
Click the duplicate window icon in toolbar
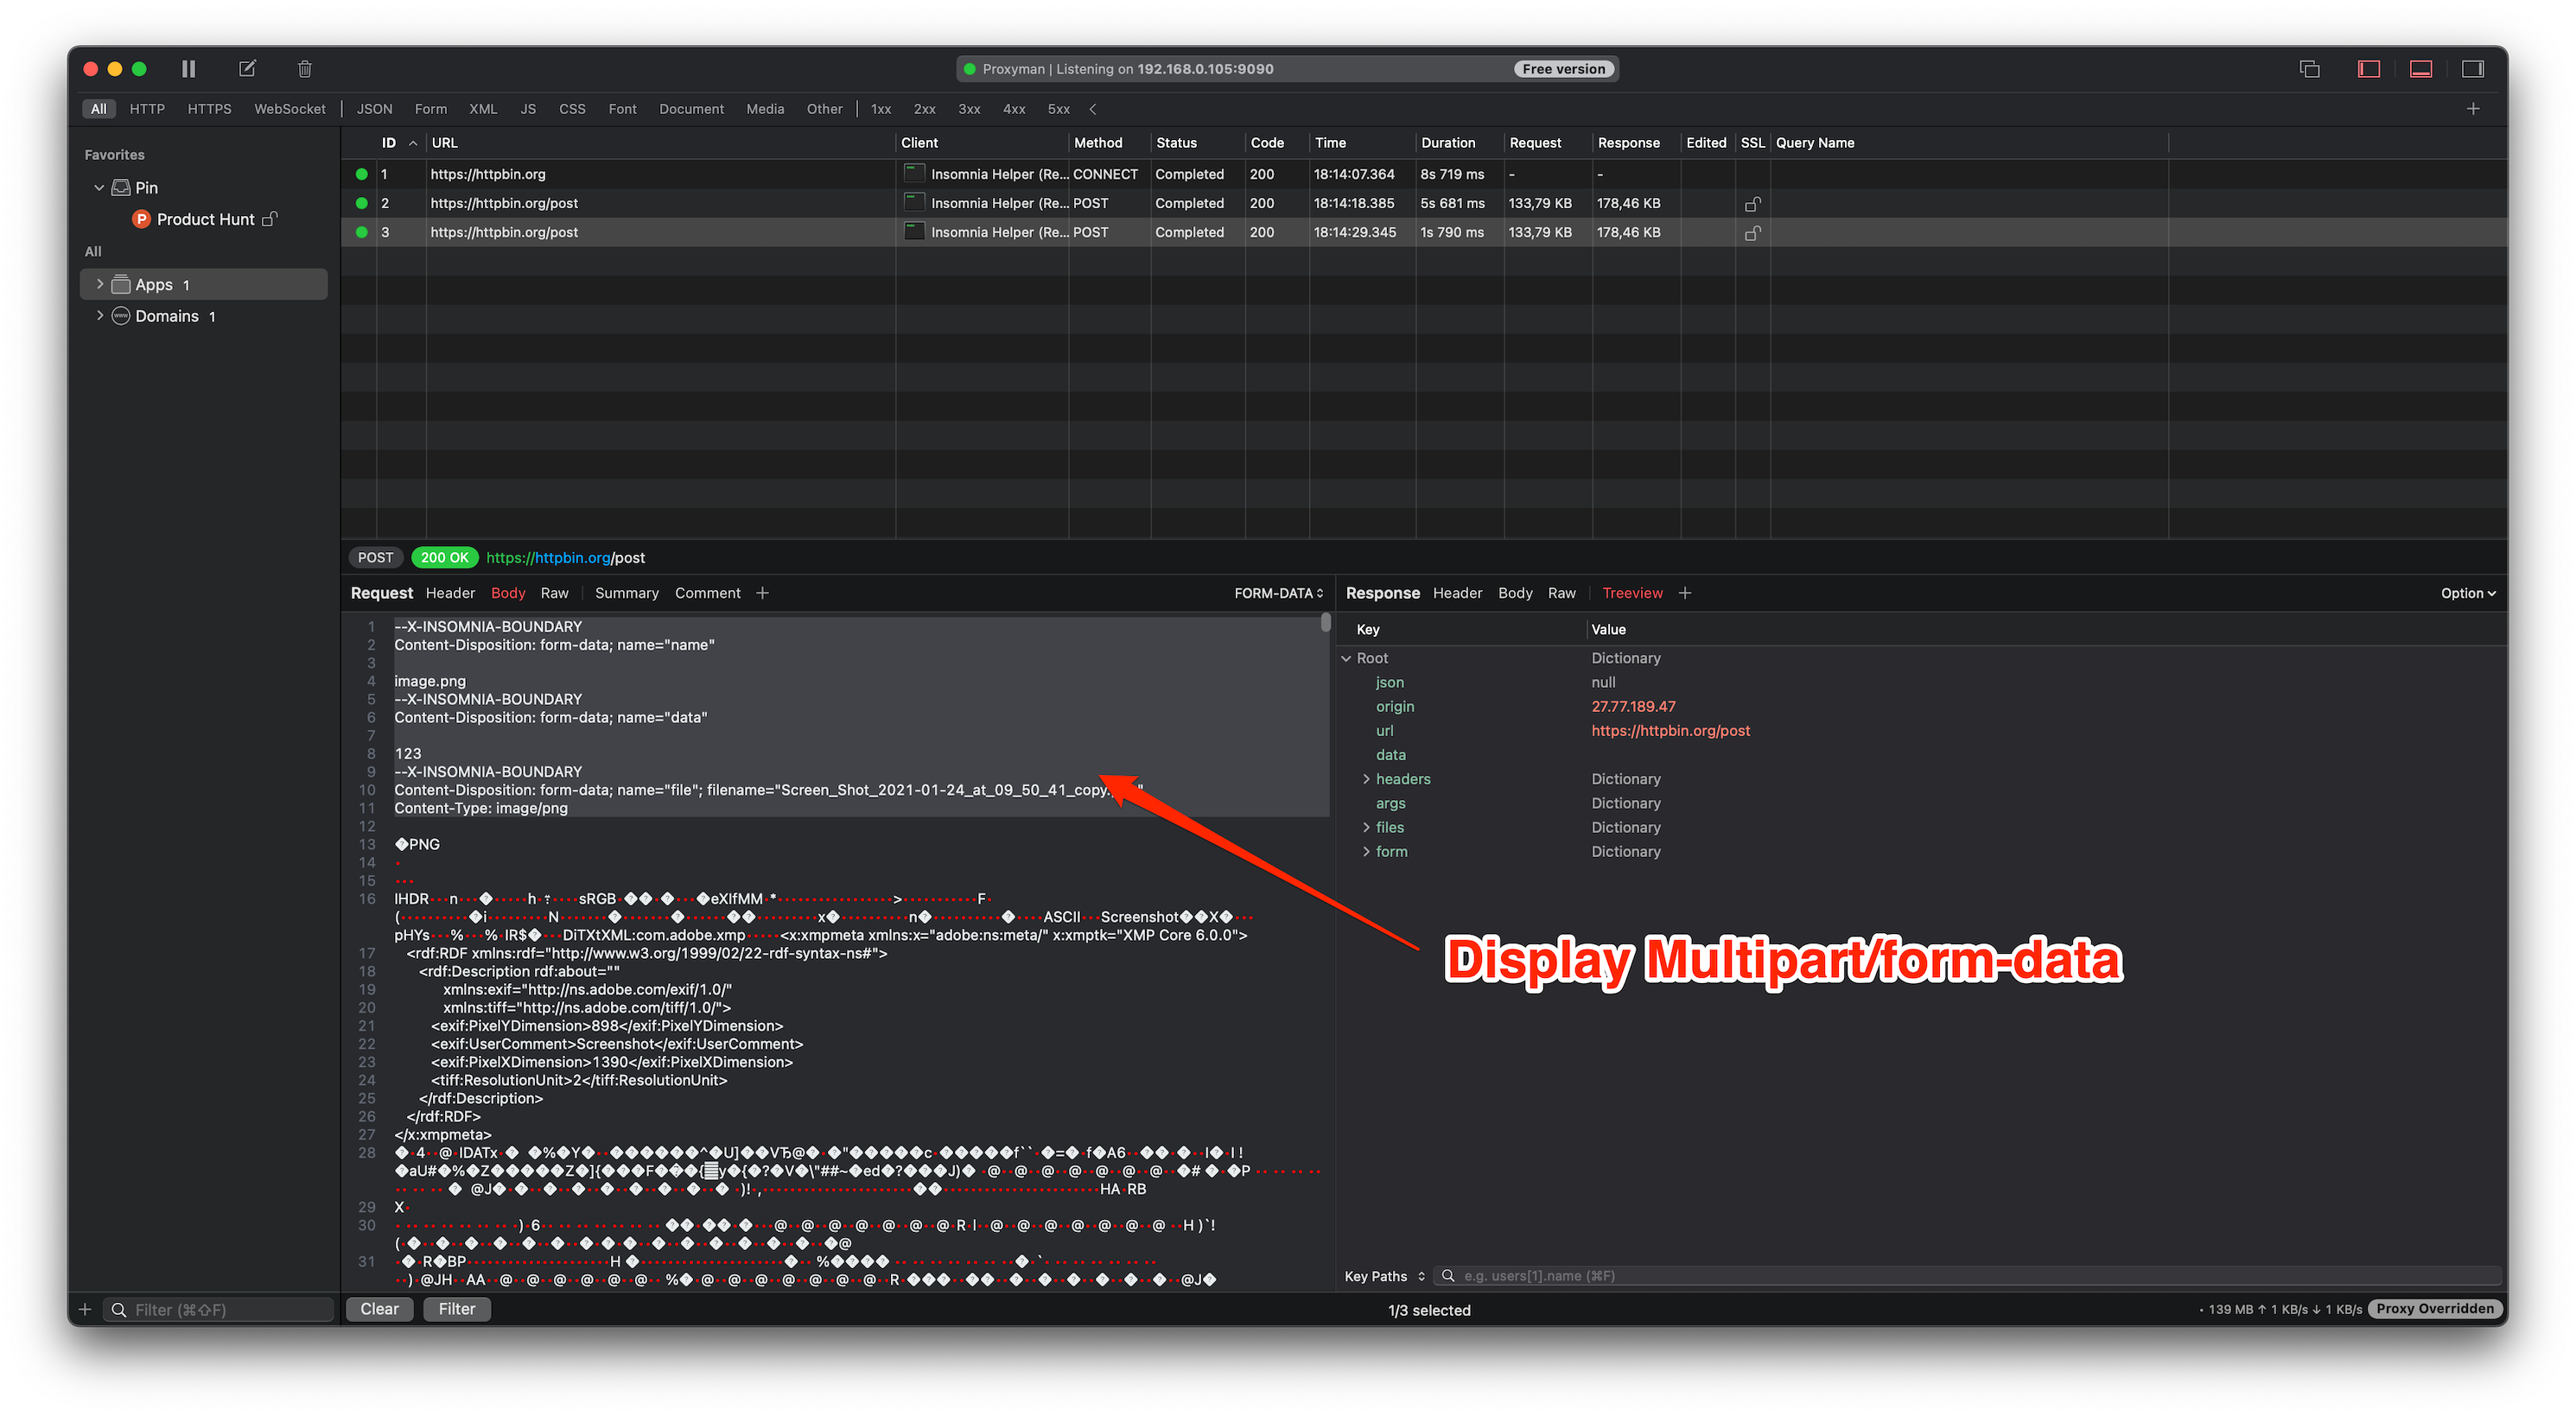2309,69
